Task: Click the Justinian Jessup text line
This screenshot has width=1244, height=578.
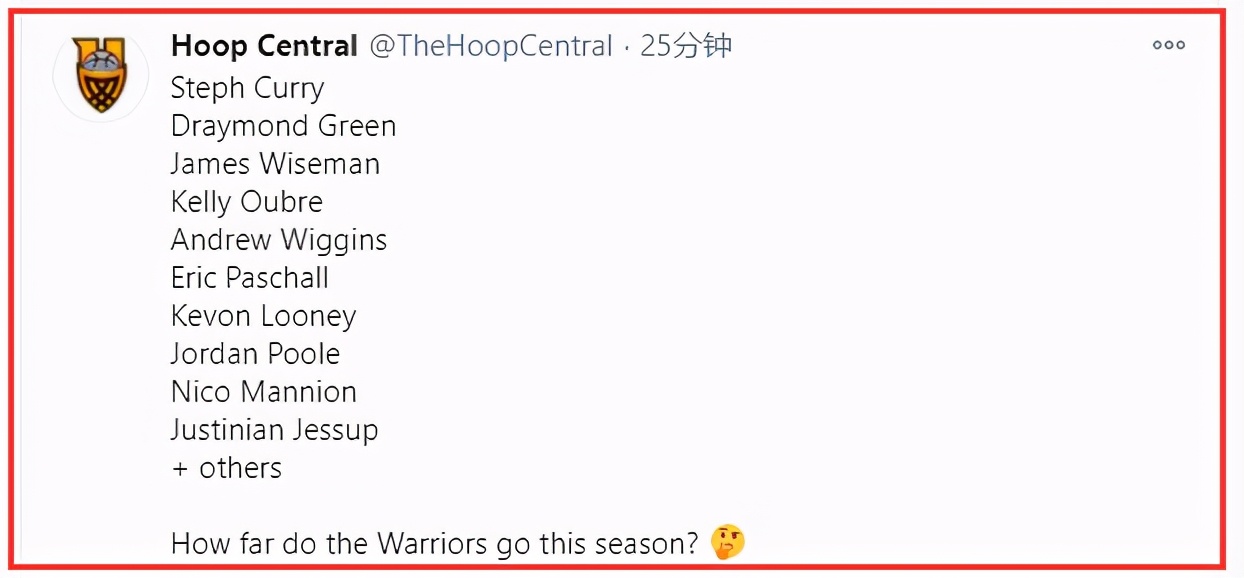Action: pyautogui.click(x=274, y=430)
